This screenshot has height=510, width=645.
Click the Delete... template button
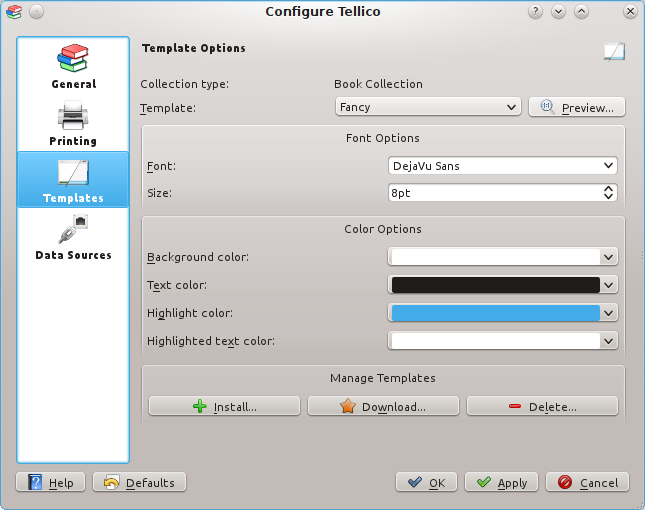coord(542,406)
